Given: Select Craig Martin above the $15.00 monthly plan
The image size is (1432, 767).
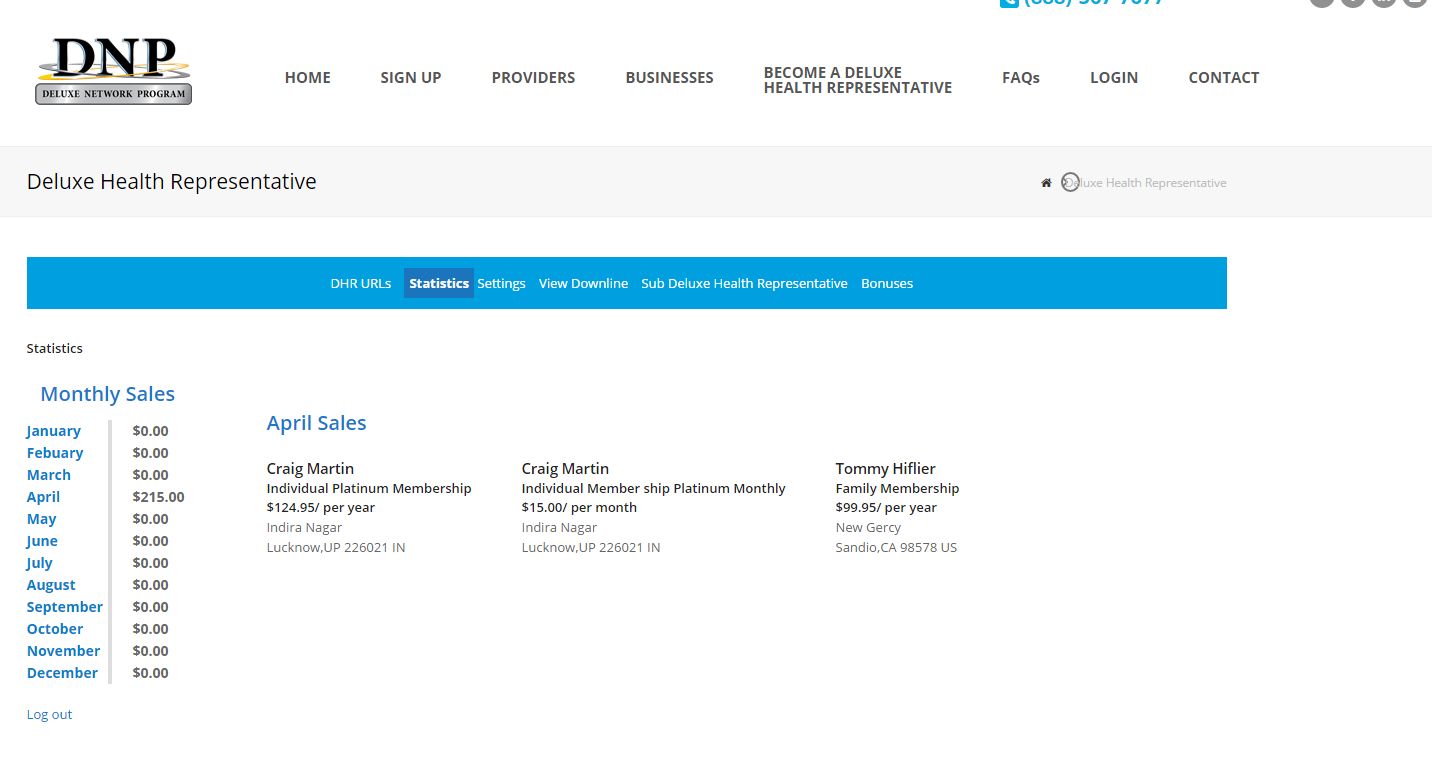Looking at the screenshot, I should pos(565,469).
